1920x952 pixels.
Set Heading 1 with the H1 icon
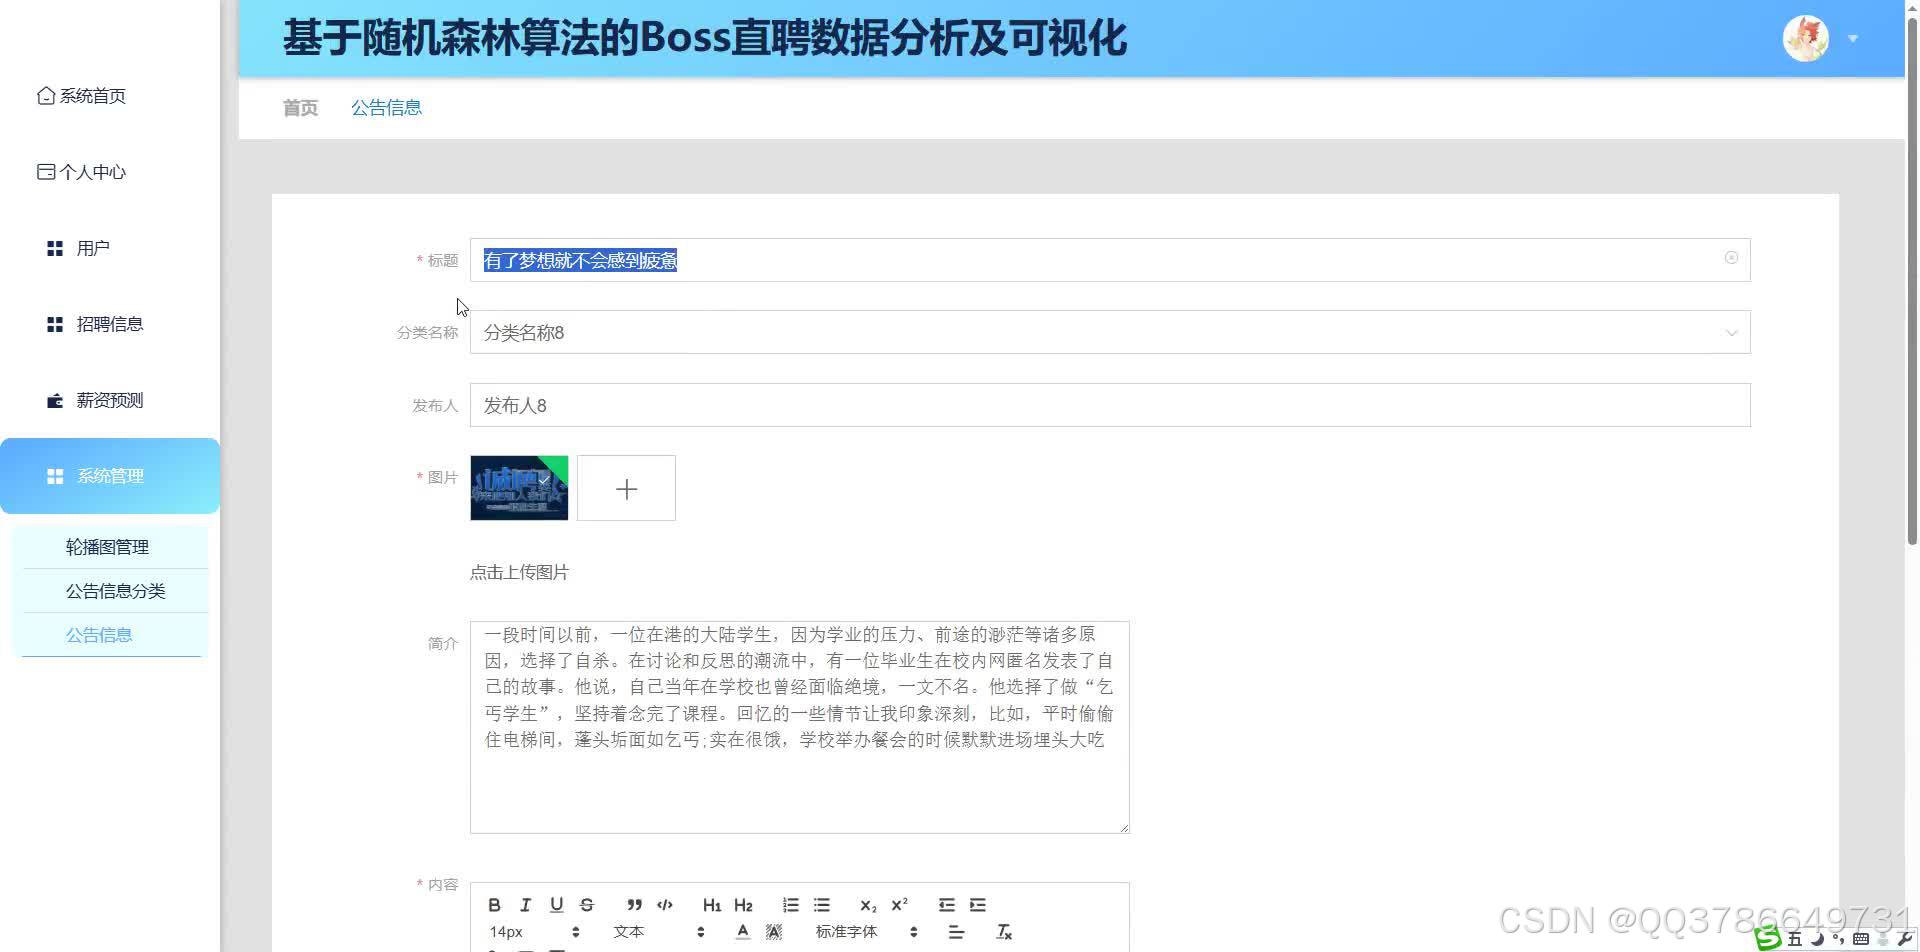click(712, 905)
